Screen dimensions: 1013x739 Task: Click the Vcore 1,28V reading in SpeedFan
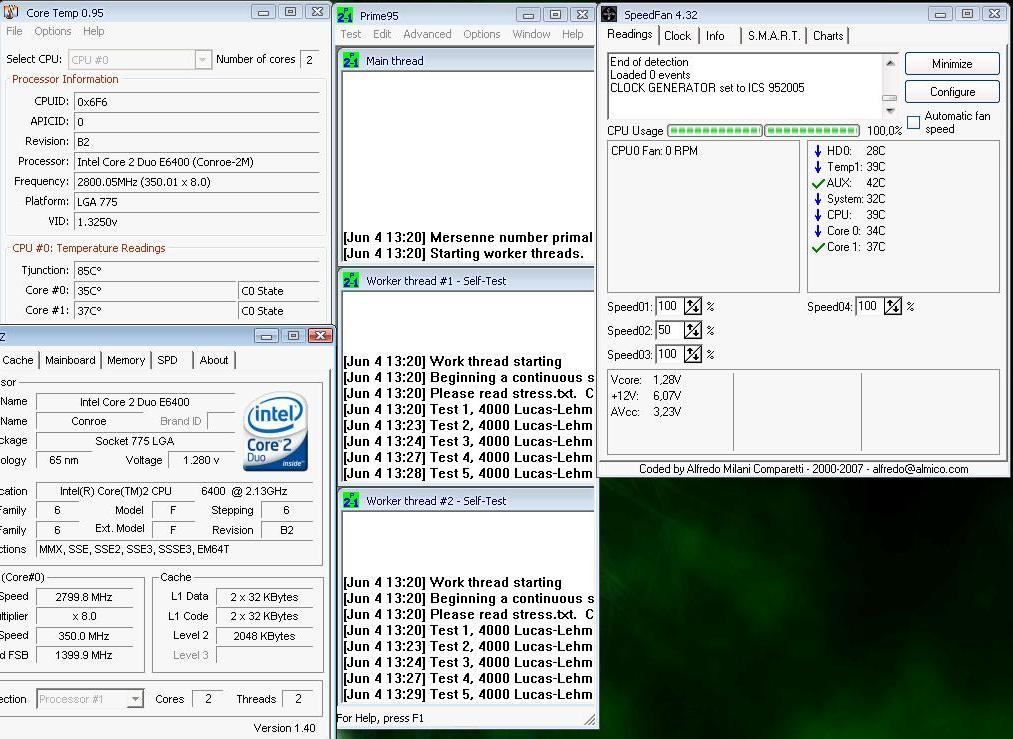point(646,380)
